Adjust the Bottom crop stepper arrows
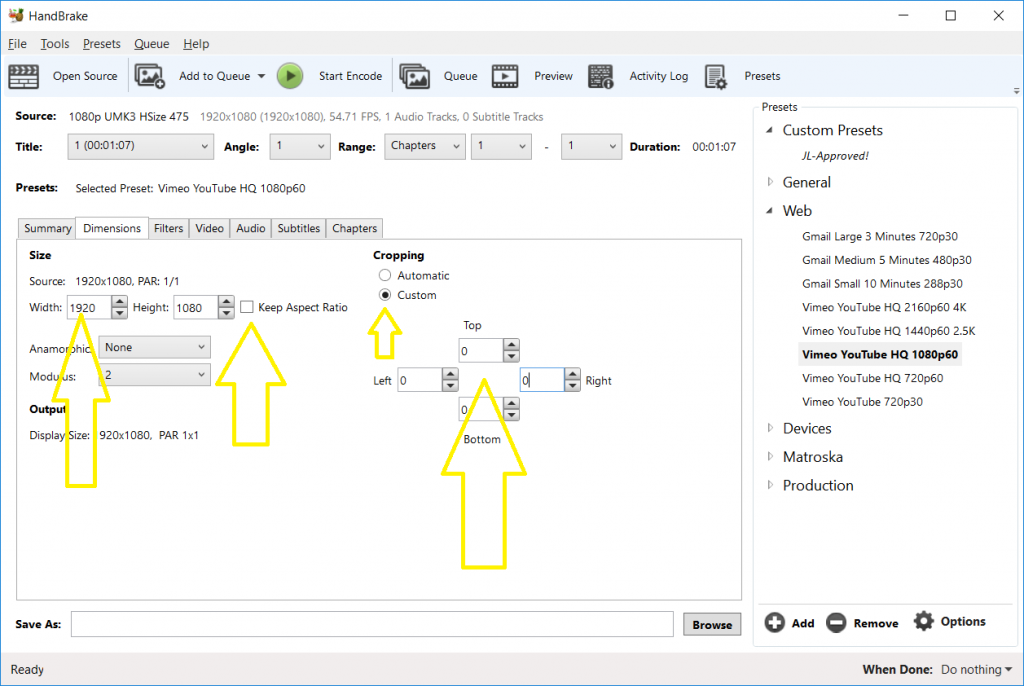Screen dimensions: 1024x686 (x=511, y=410)
